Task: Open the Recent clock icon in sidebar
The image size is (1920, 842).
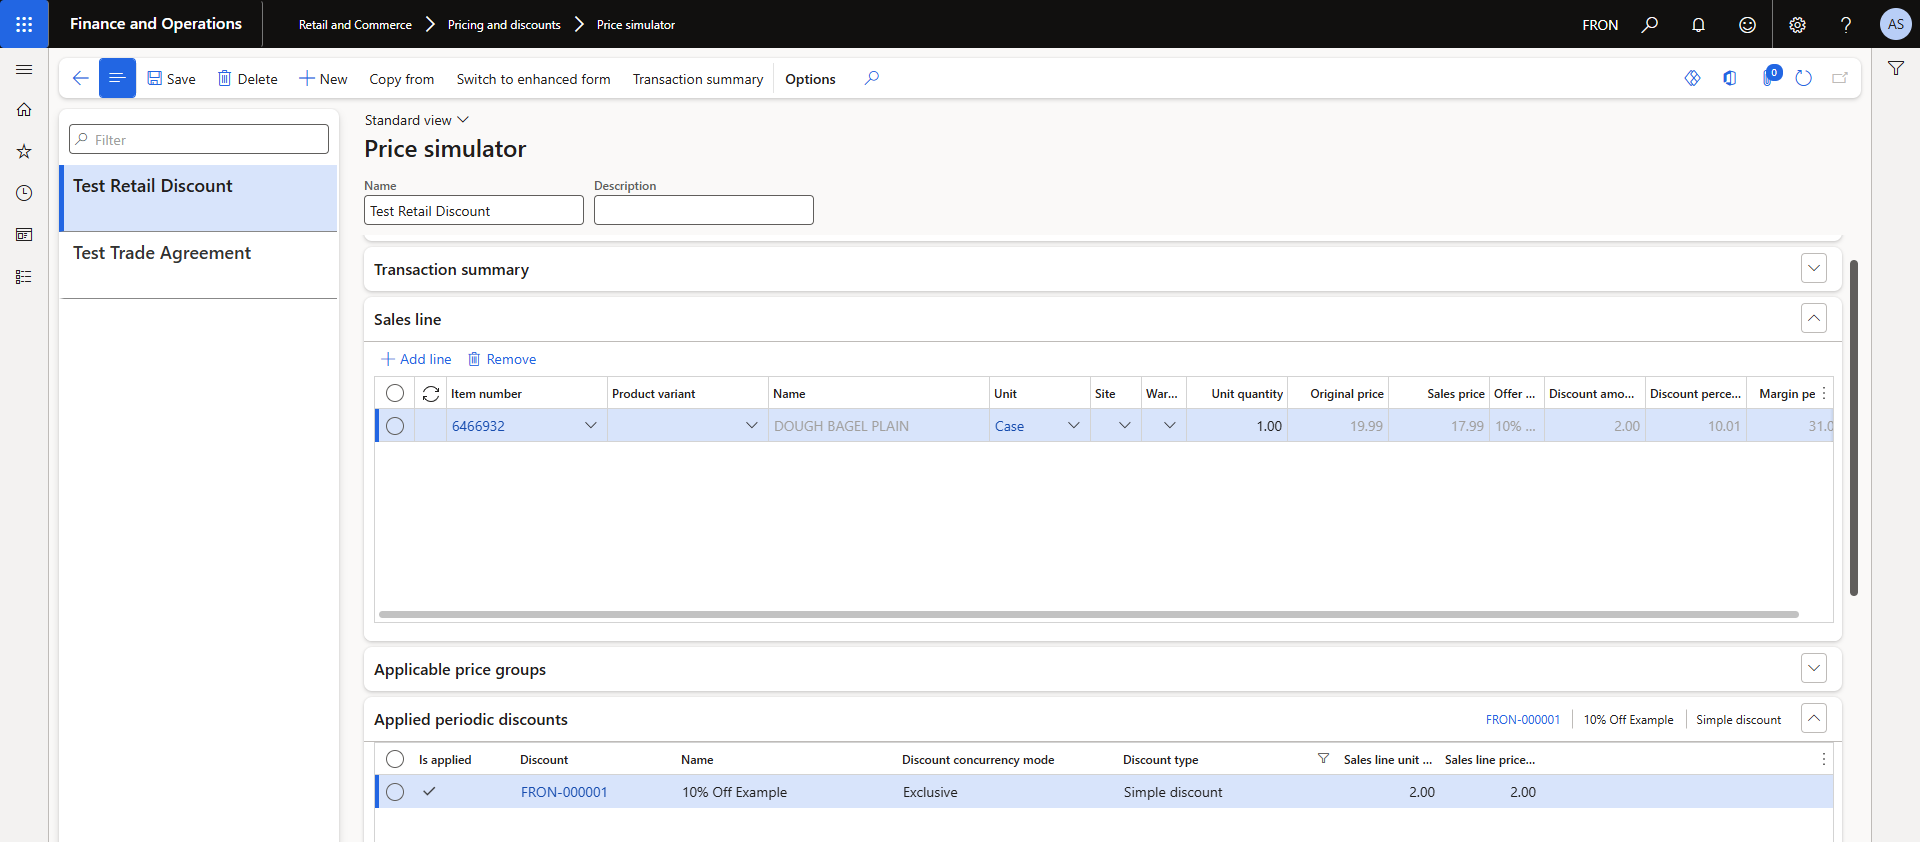Action: coord(24,193)
